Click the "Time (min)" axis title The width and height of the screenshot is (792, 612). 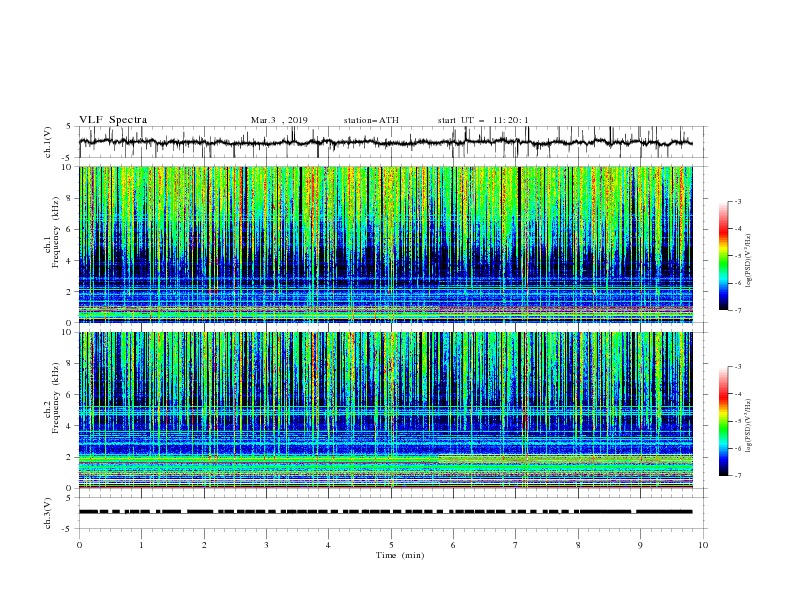tap(400, 555)
